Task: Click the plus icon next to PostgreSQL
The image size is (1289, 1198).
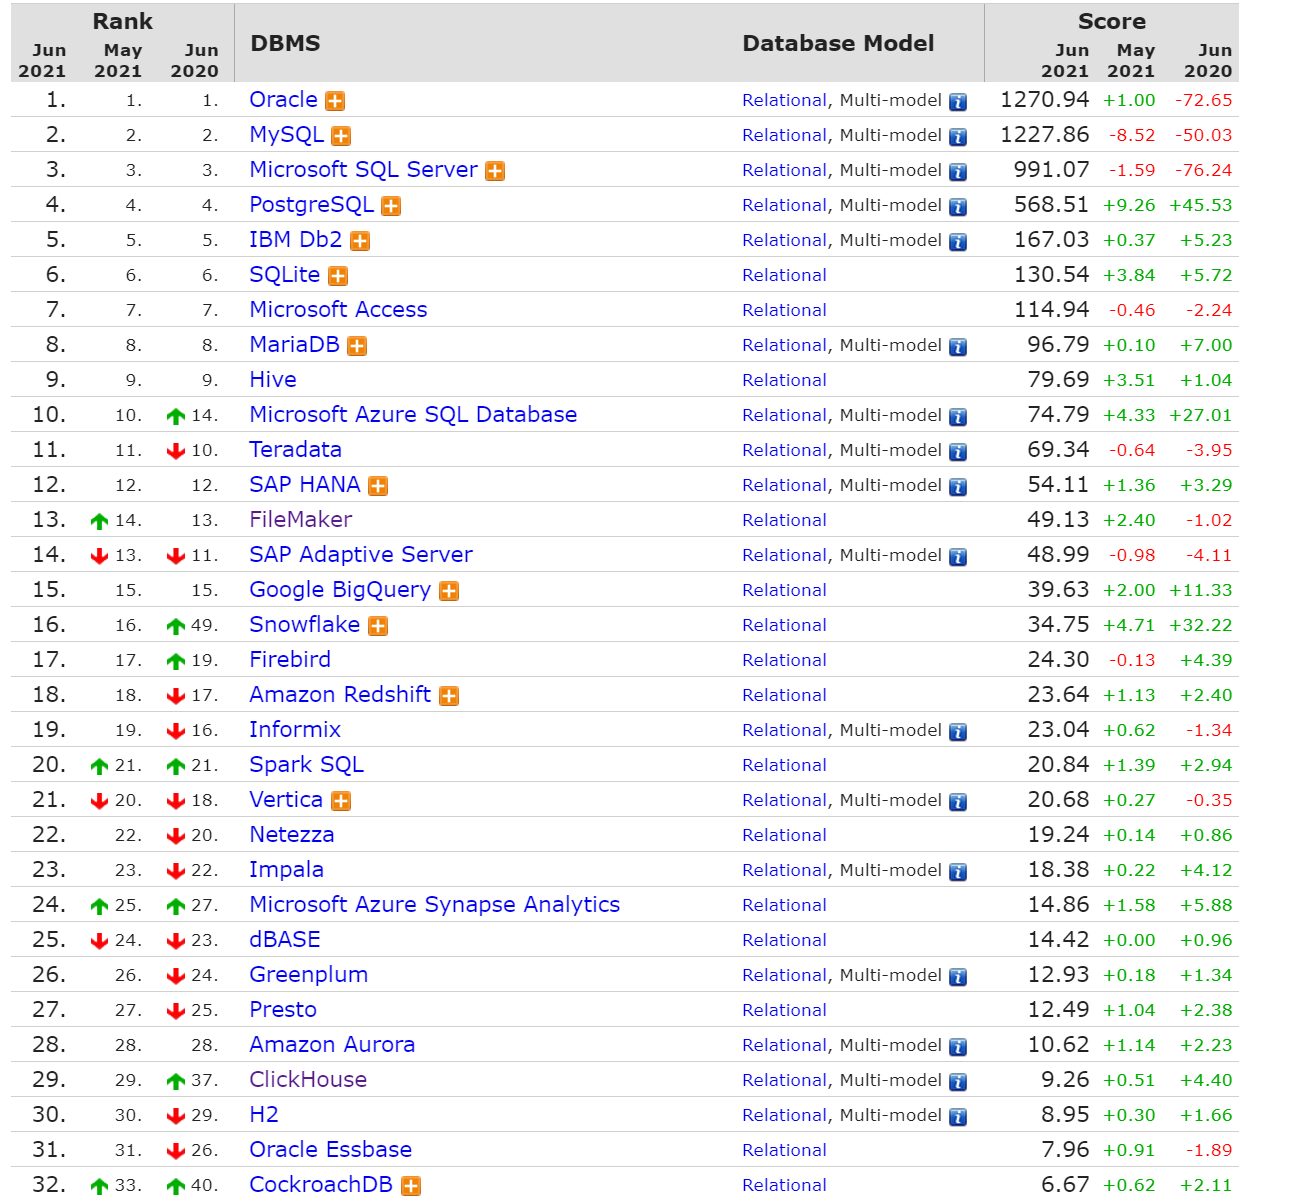Action: [x=391, y=206]
